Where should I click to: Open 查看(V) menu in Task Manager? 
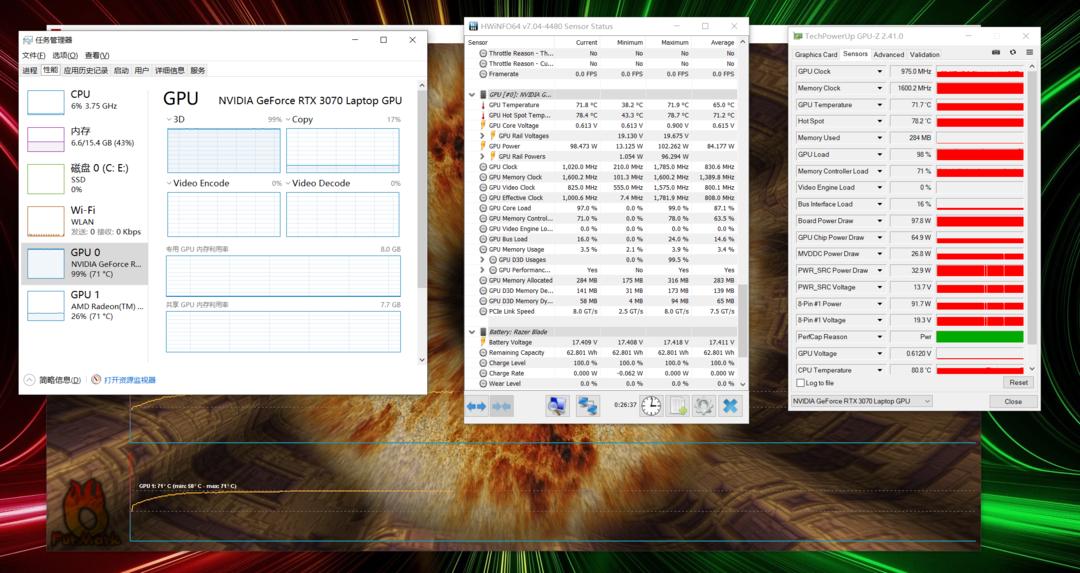[97, 55]
